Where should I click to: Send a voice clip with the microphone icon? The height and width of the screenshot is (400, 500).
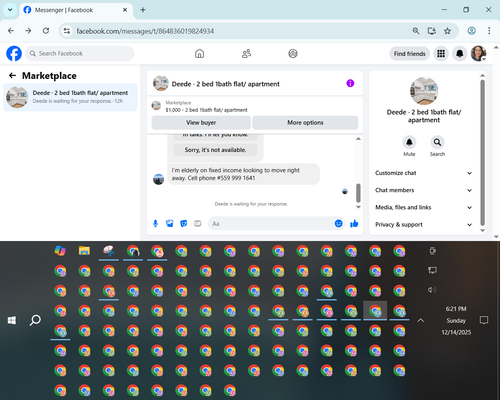click(x=155, y=224)
